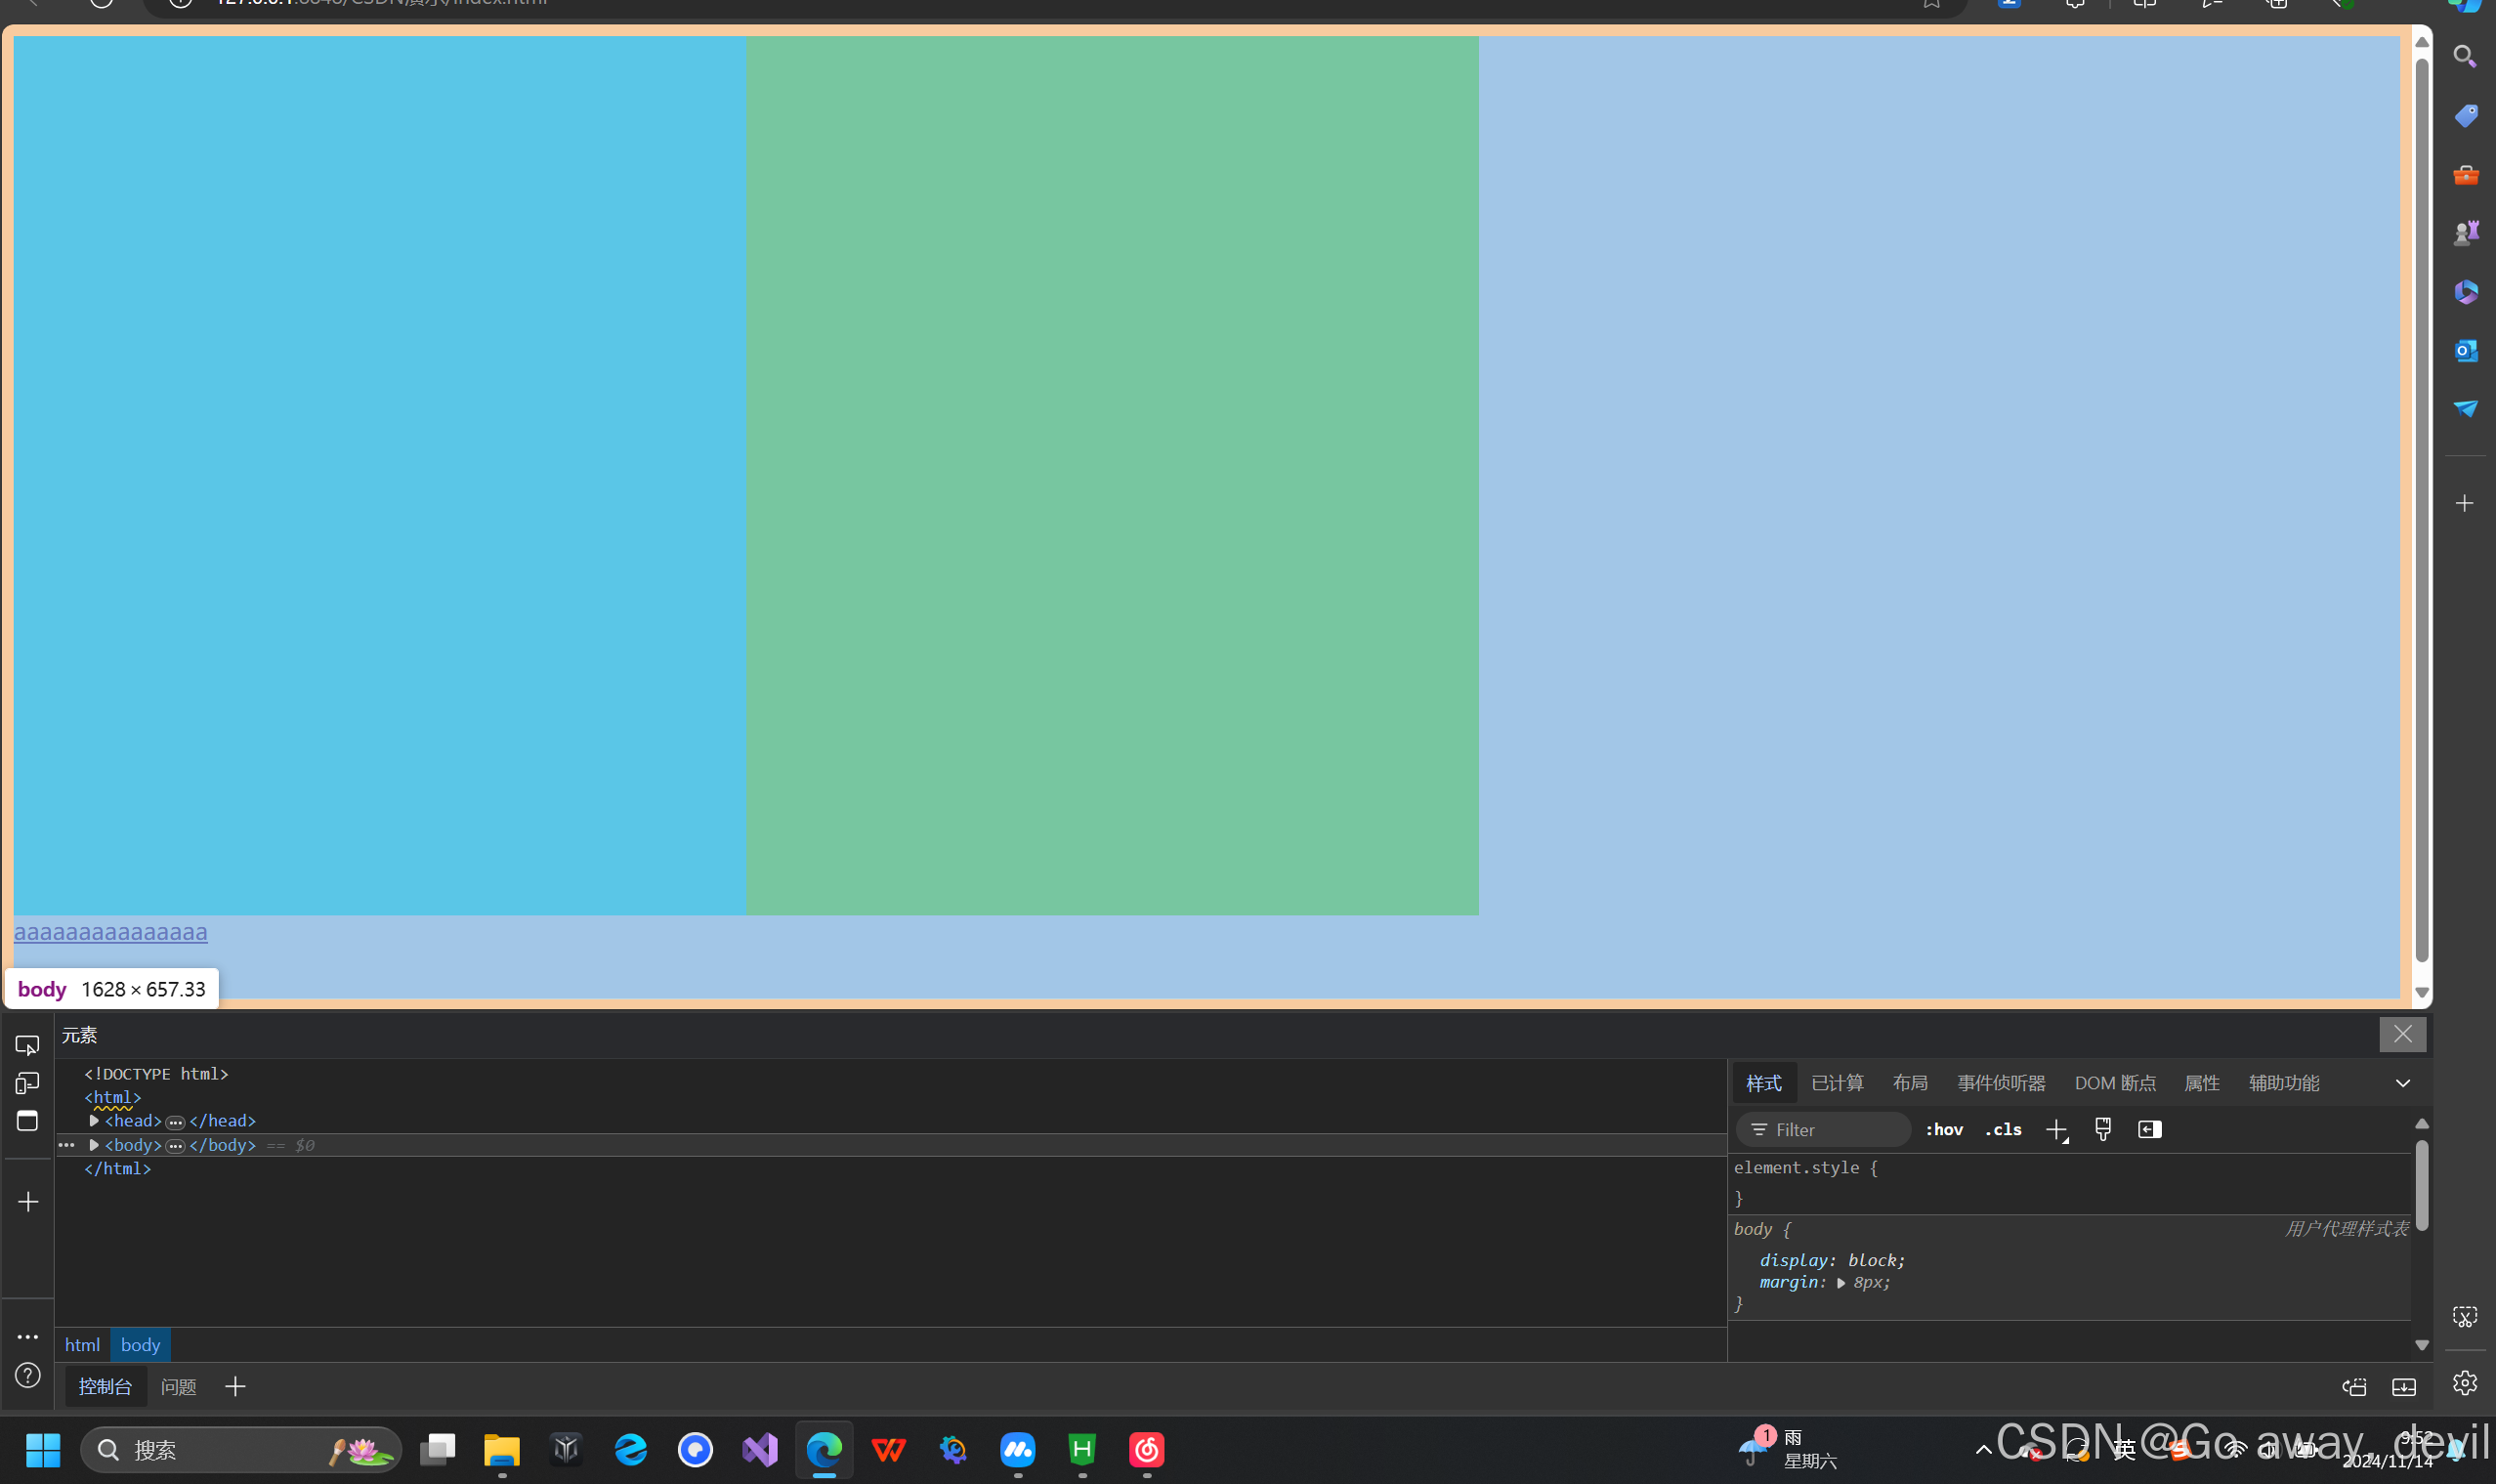Open the 问题 drawer tab
The width and height of the screenshot is (2496, 1484).
(x=178, y=1387)
